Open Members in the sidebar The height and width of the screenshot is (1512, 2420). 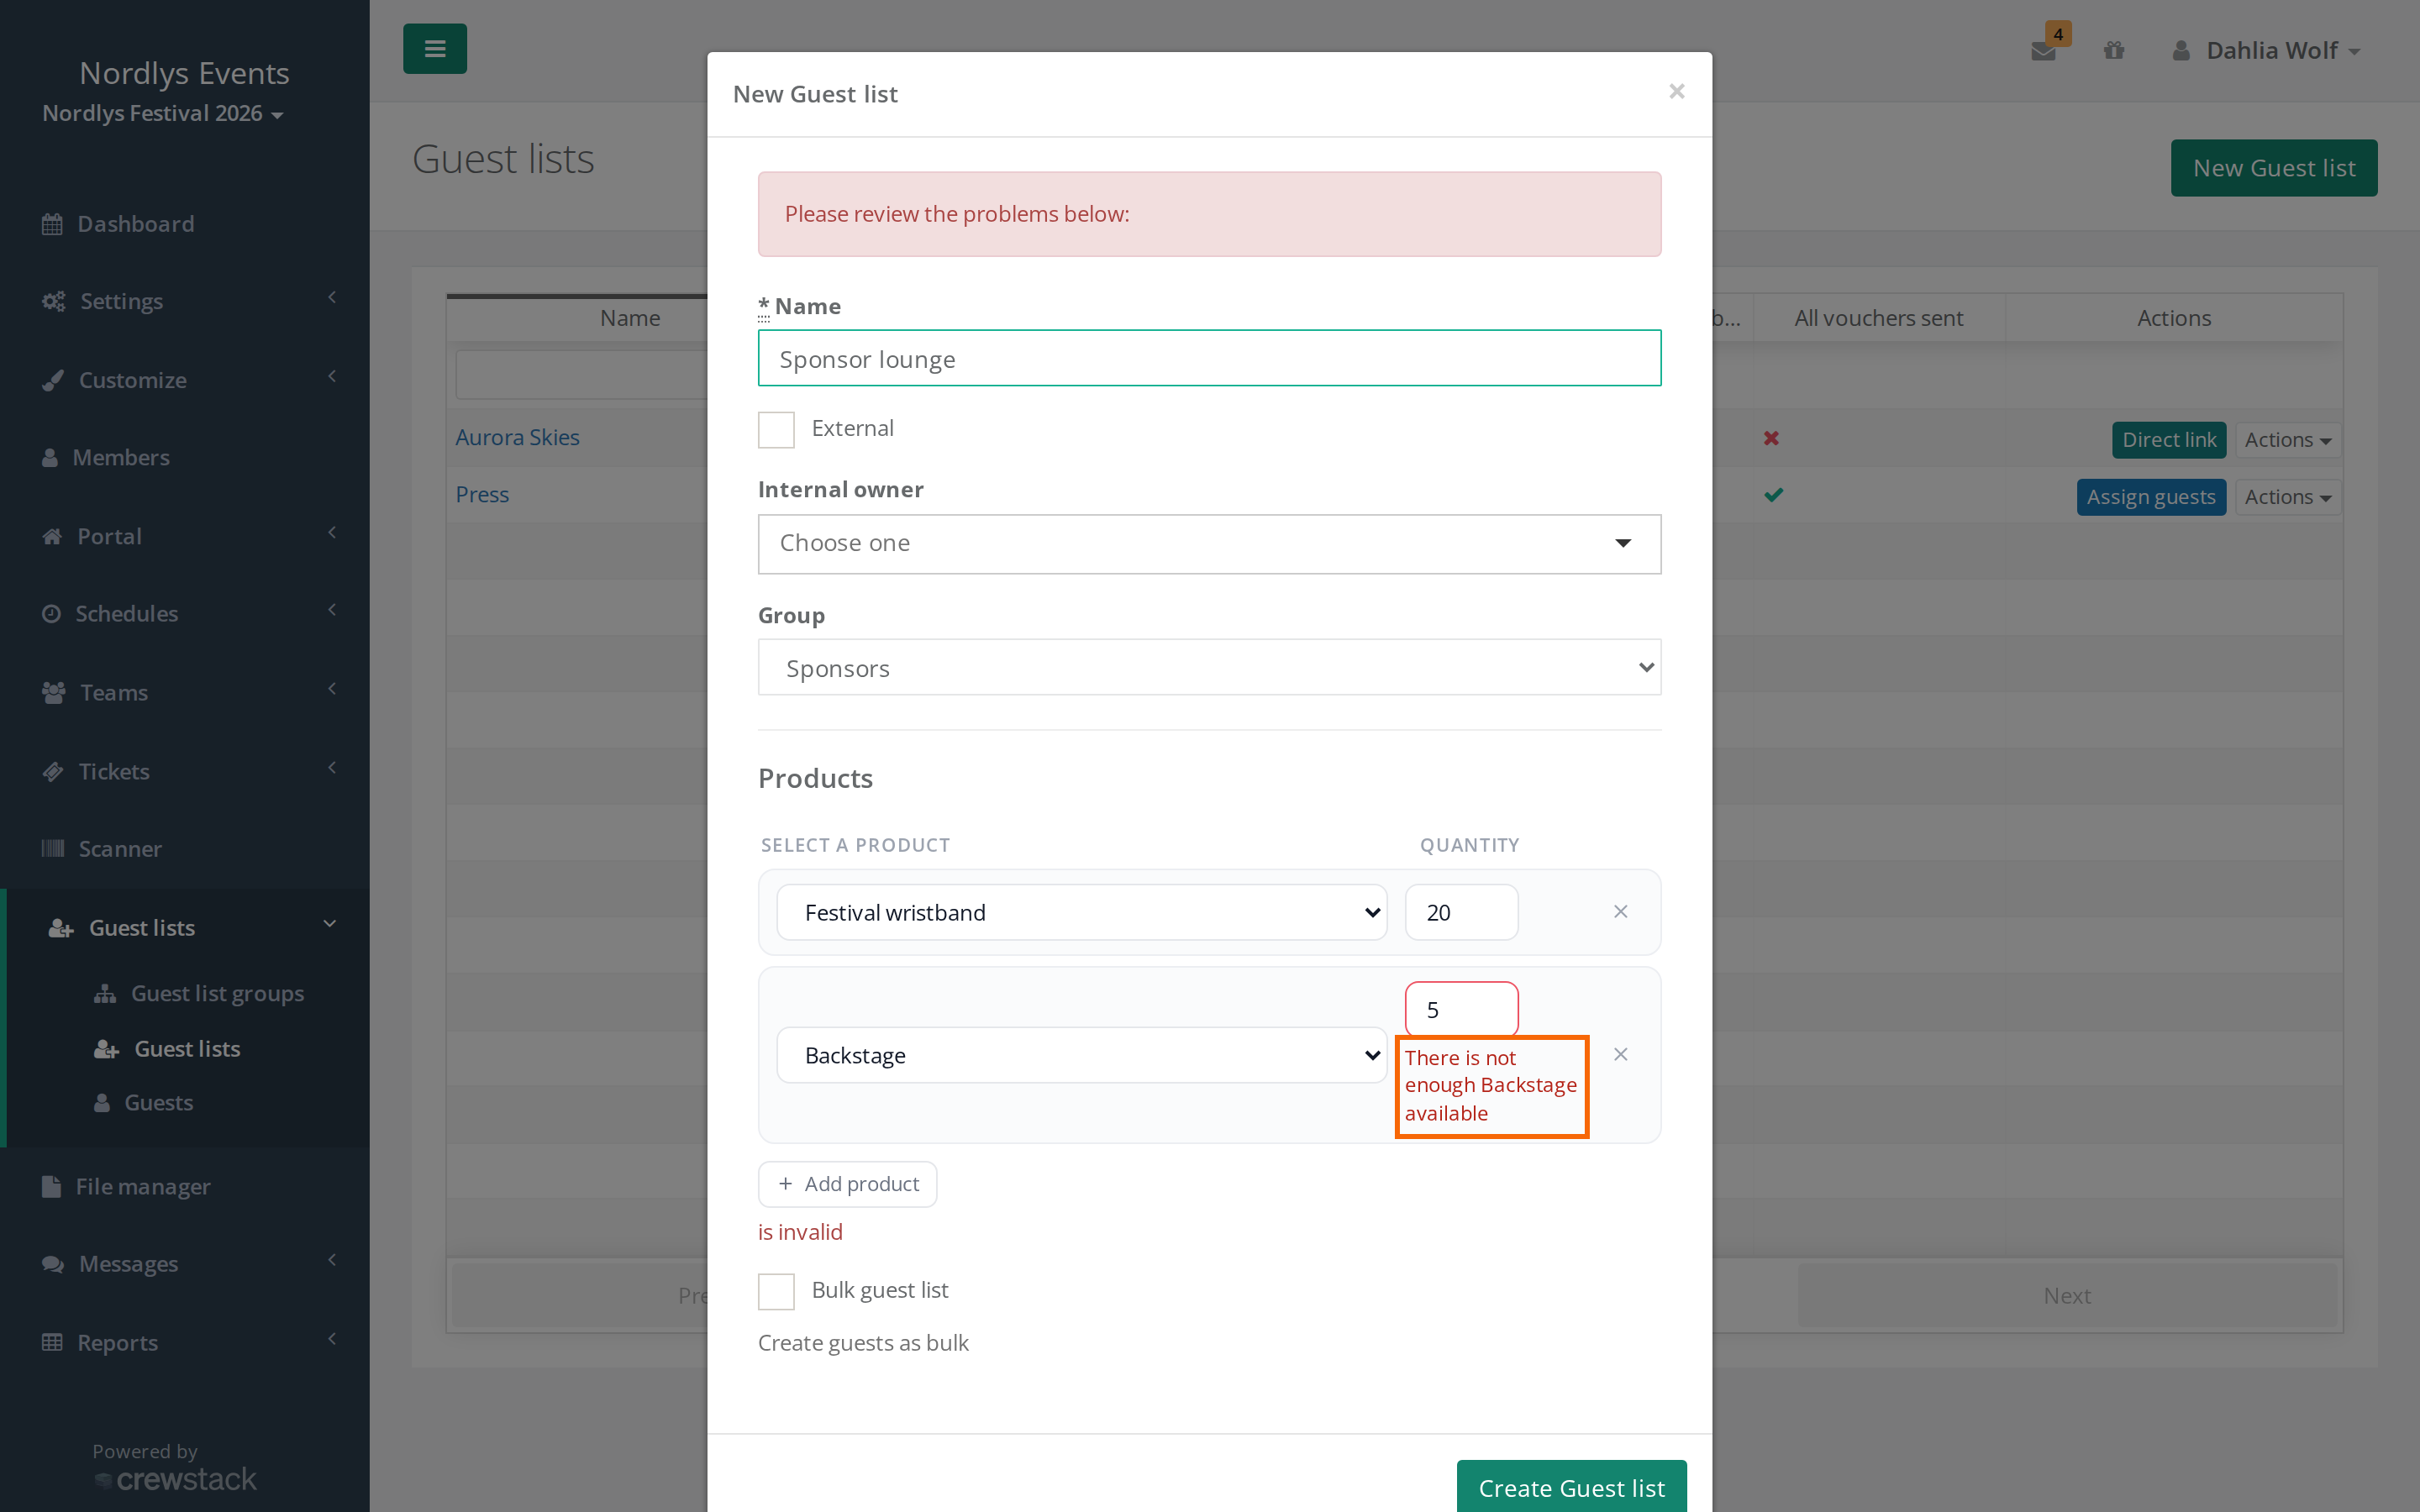[x=185, y=458]
